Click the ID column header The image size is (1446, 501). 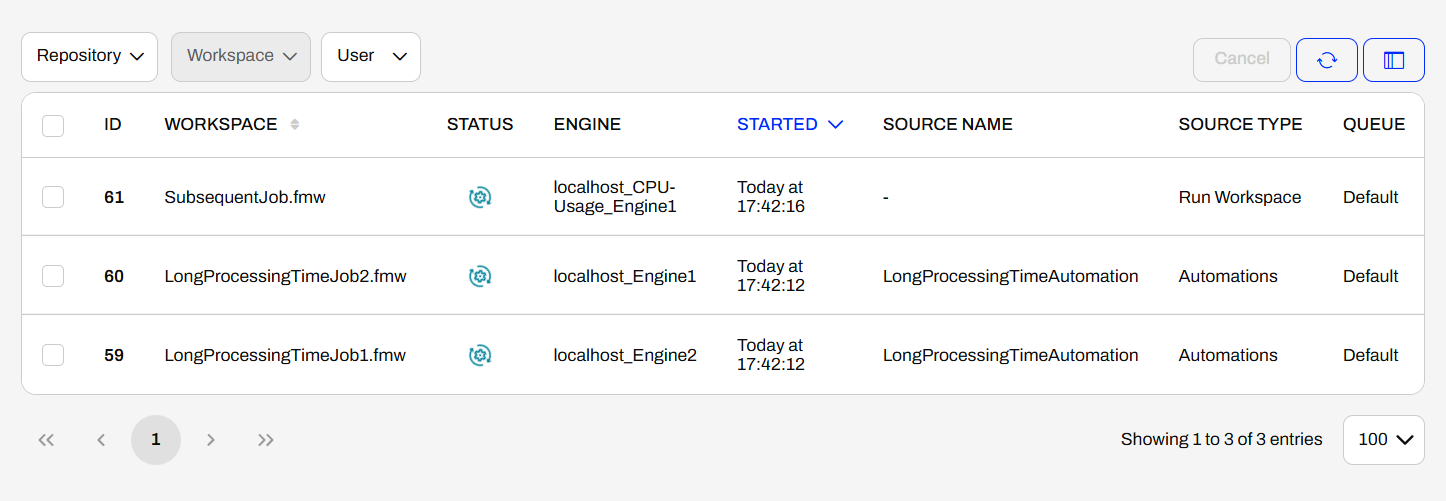[113, 125]
